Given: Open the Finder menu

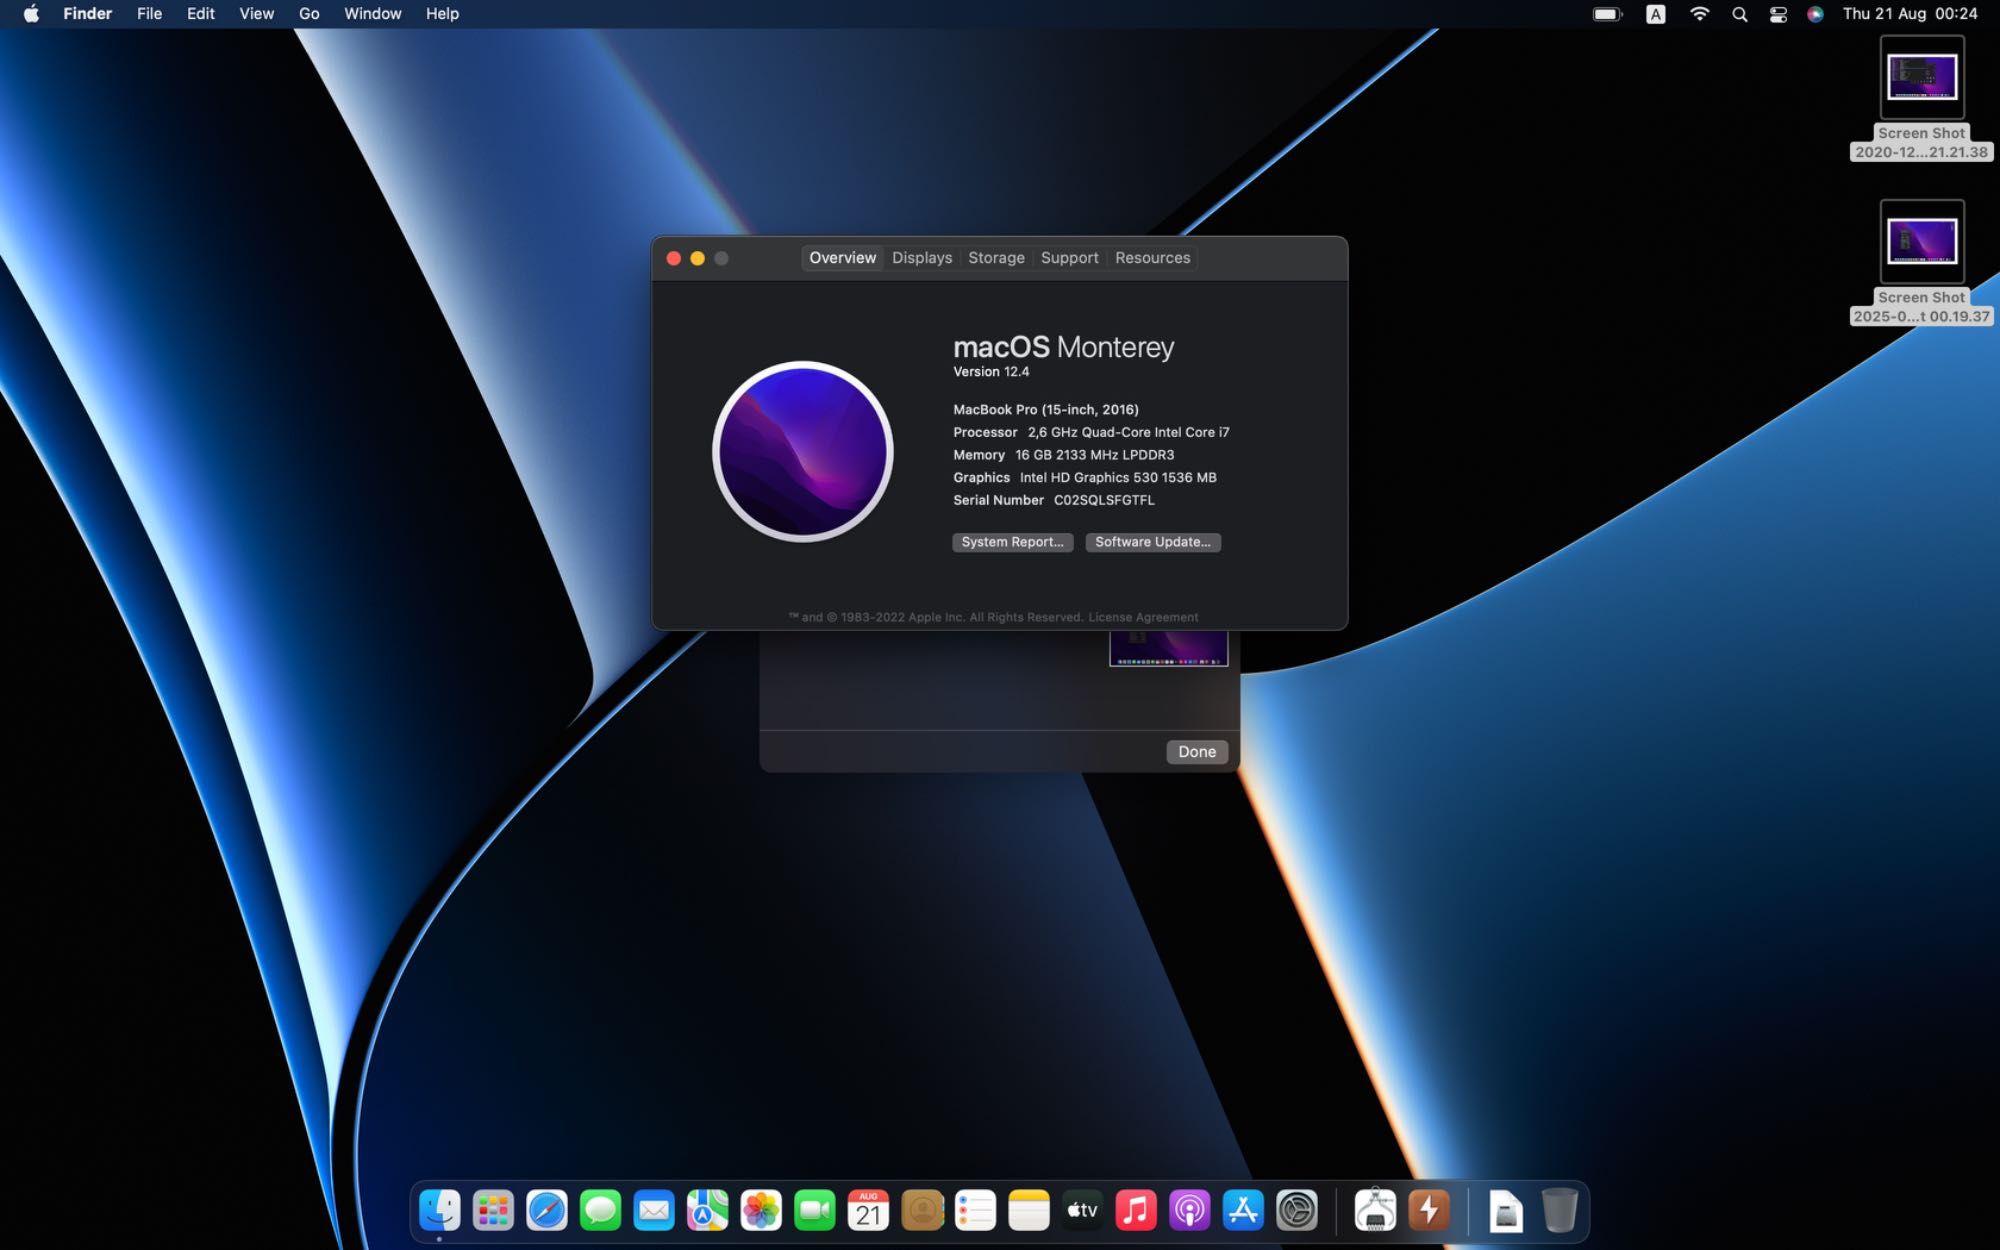Looking at the screenshot, I should point(88,14).
